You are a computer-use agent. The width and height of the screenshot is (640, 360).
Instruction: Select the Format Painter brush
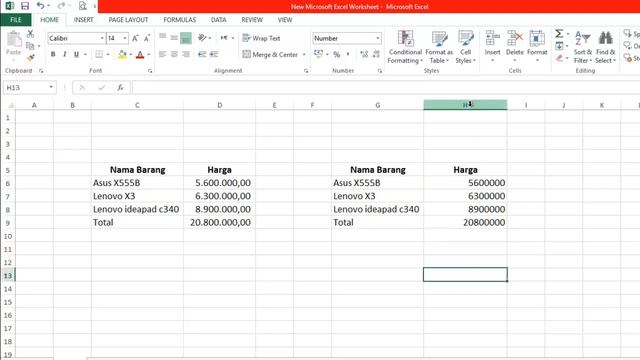pos(30,58)
